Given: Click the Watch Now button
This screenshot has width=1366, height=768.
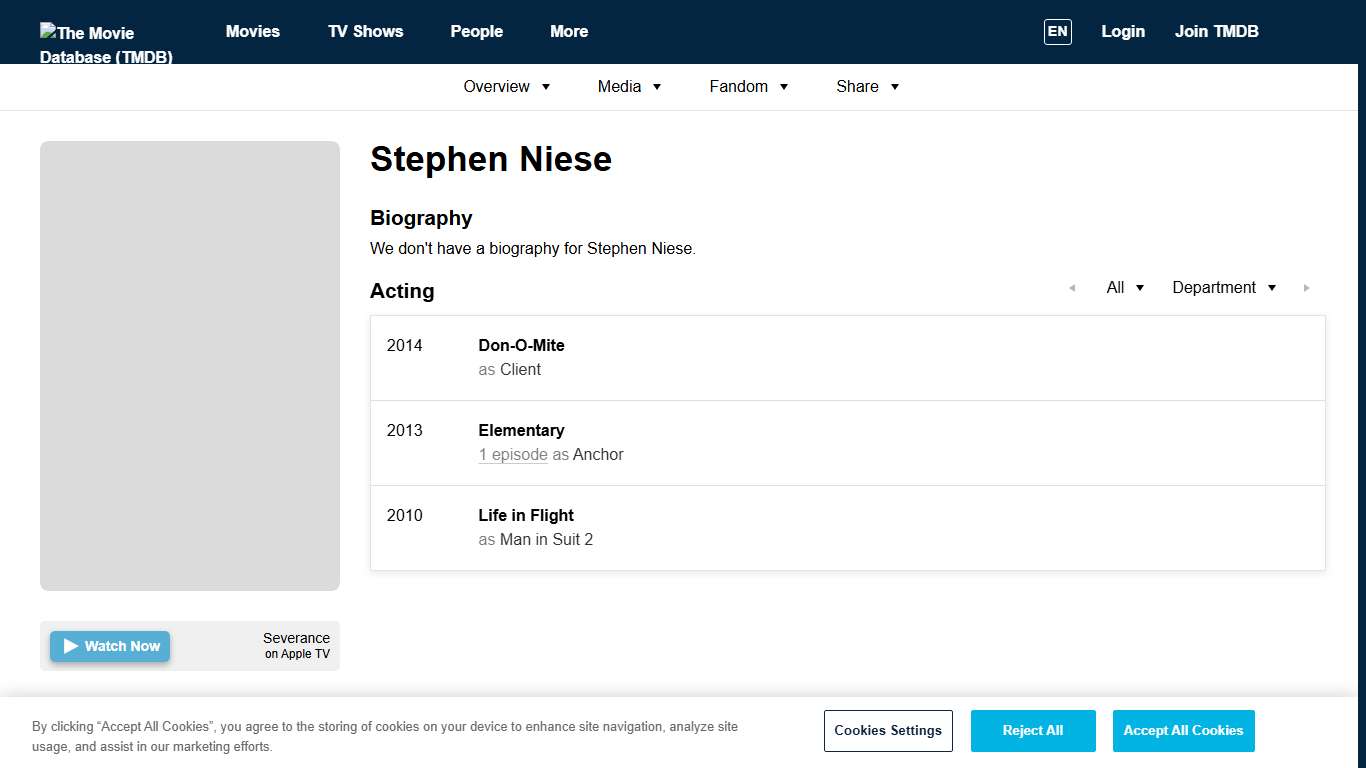Looking at the screenshot, I should point(110,646).
